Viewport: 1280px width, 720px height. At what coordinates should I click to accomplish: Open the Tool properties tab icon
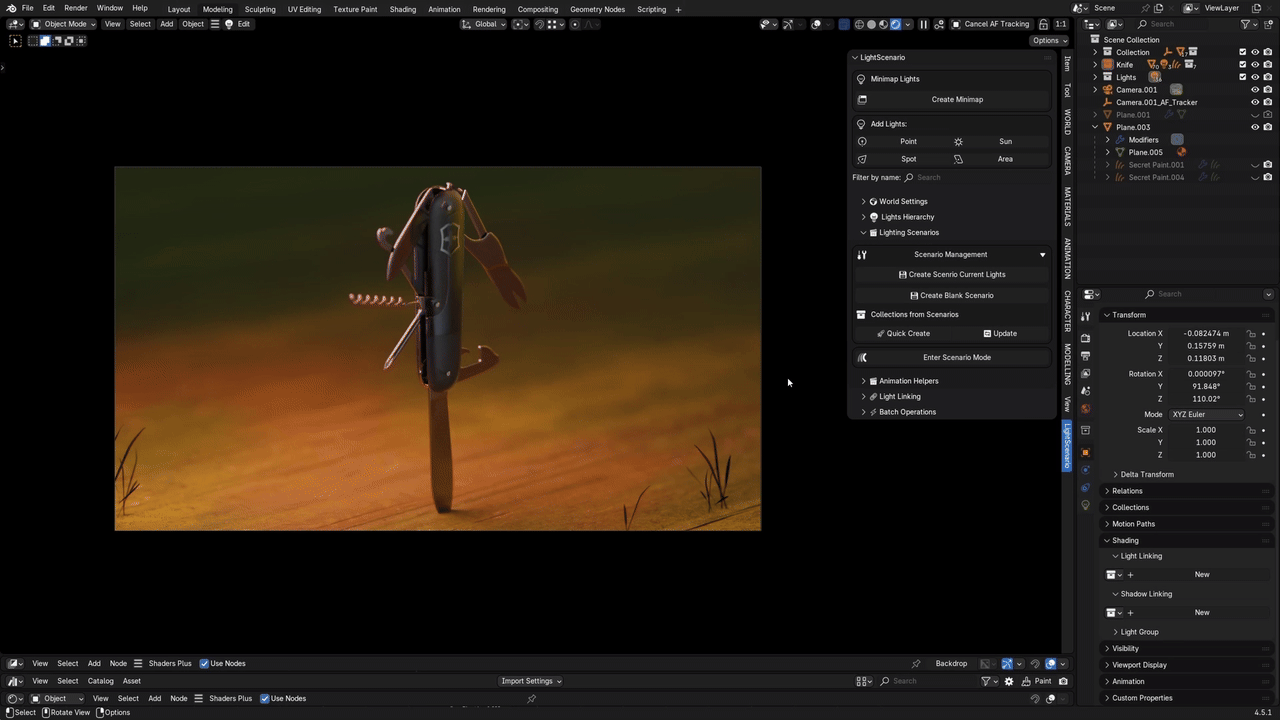[1085, 317]
